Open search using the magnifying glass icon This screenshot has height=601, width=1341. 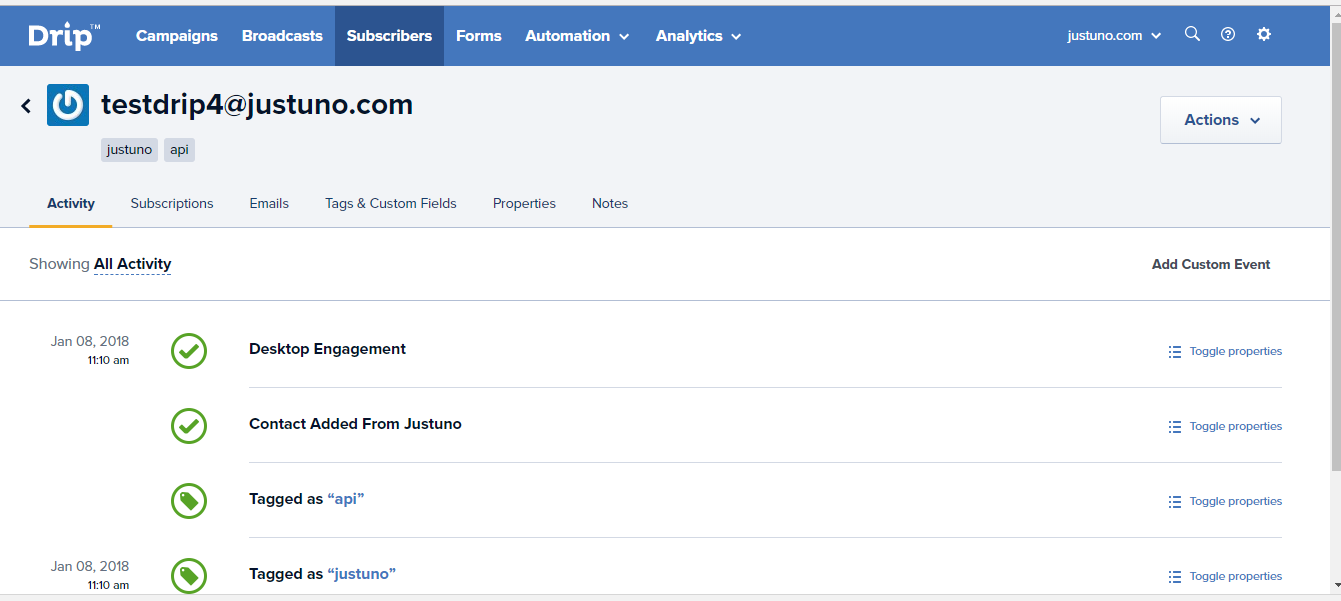tap(1192, 34)
